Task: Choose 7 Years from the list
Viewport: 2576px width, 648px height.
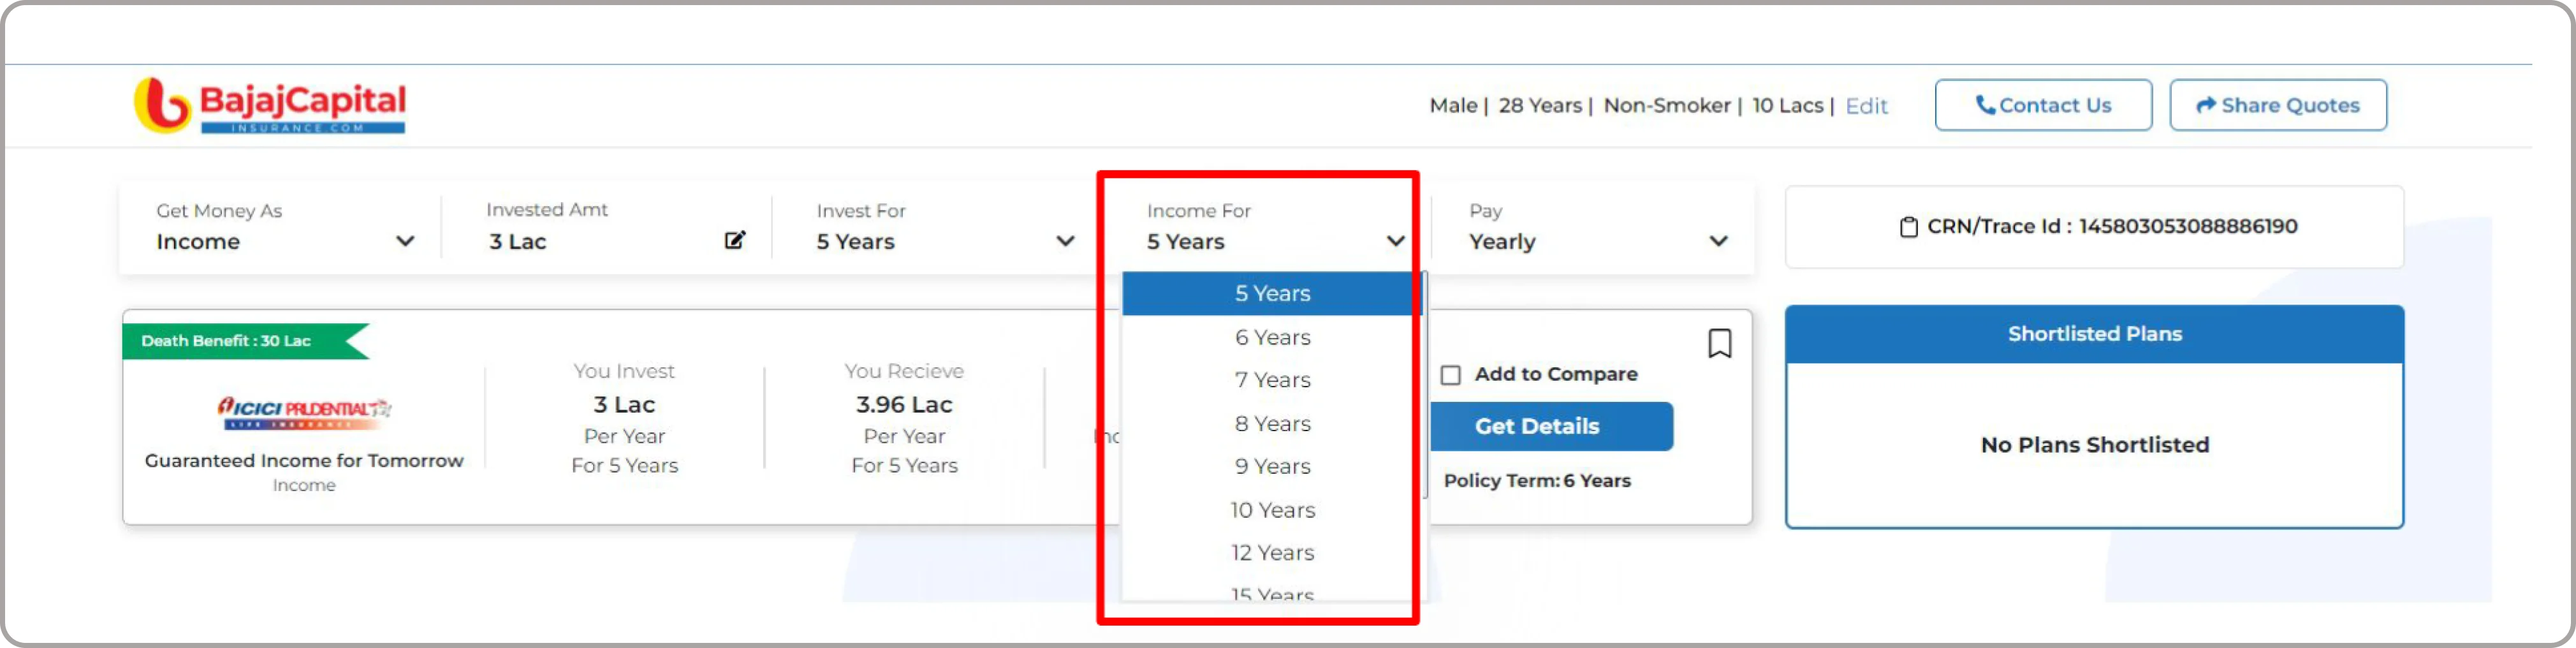Action: 1271,381
